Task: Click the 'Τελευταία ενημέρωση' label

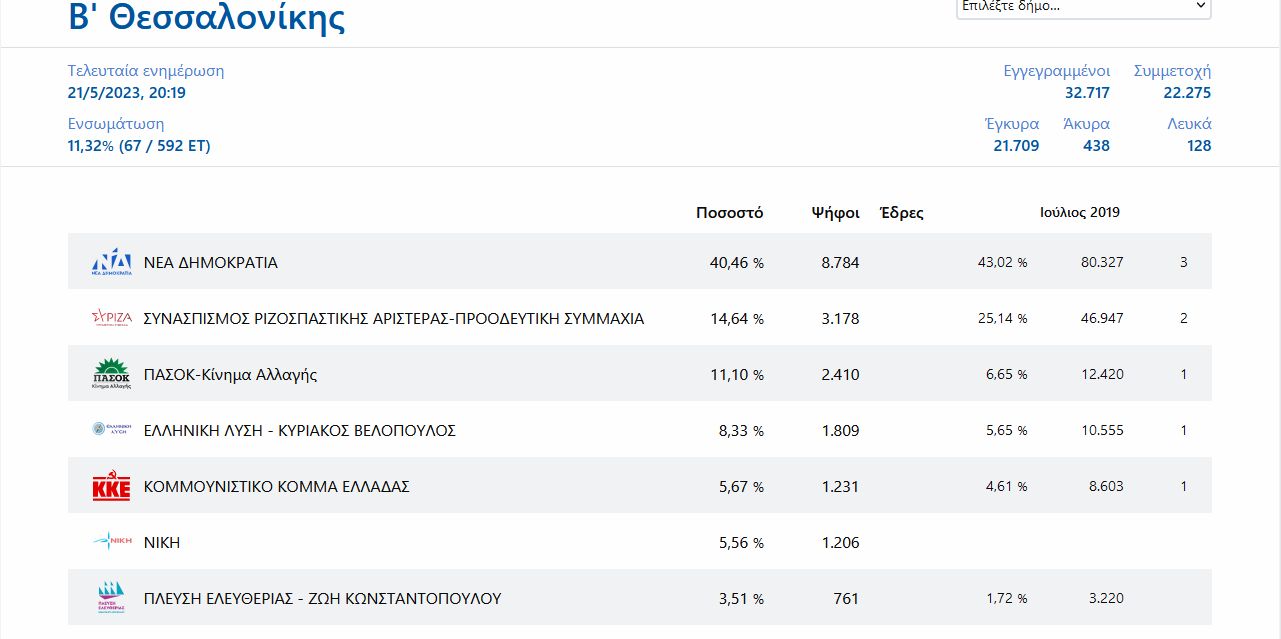Action: click(146, 71)
